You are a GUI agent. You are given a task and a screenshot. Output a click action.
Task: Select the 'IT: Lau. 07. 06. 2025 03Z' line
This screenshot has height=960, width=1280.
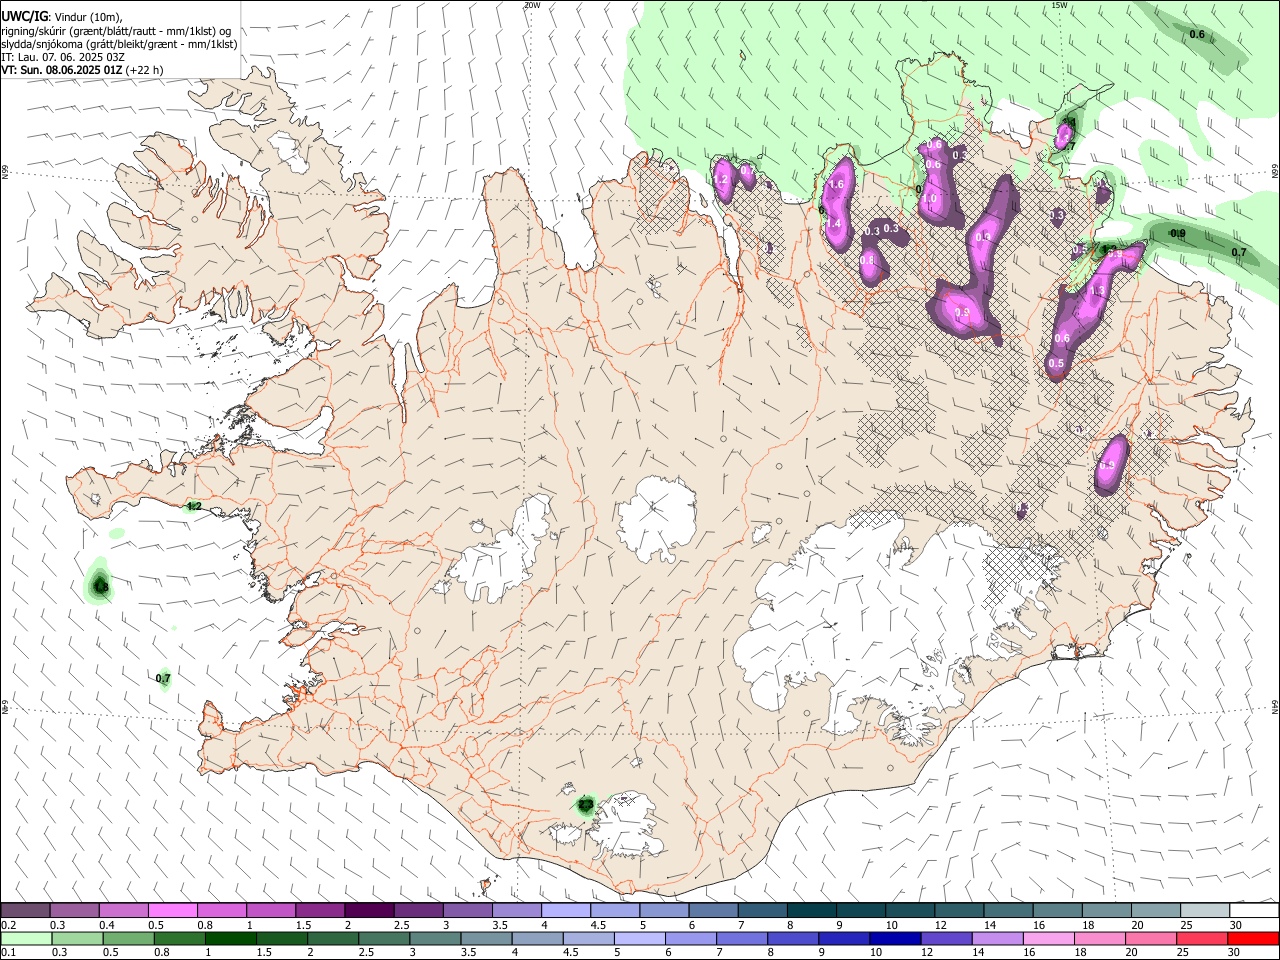click(x=63, y=57)
